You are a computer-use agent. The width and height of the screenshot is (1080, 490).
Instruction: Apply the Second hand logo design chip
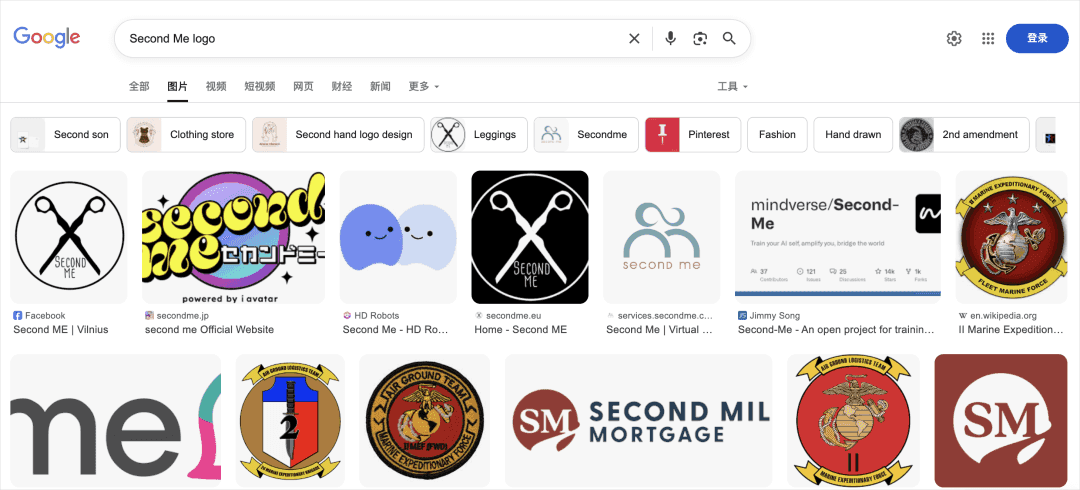337,135
